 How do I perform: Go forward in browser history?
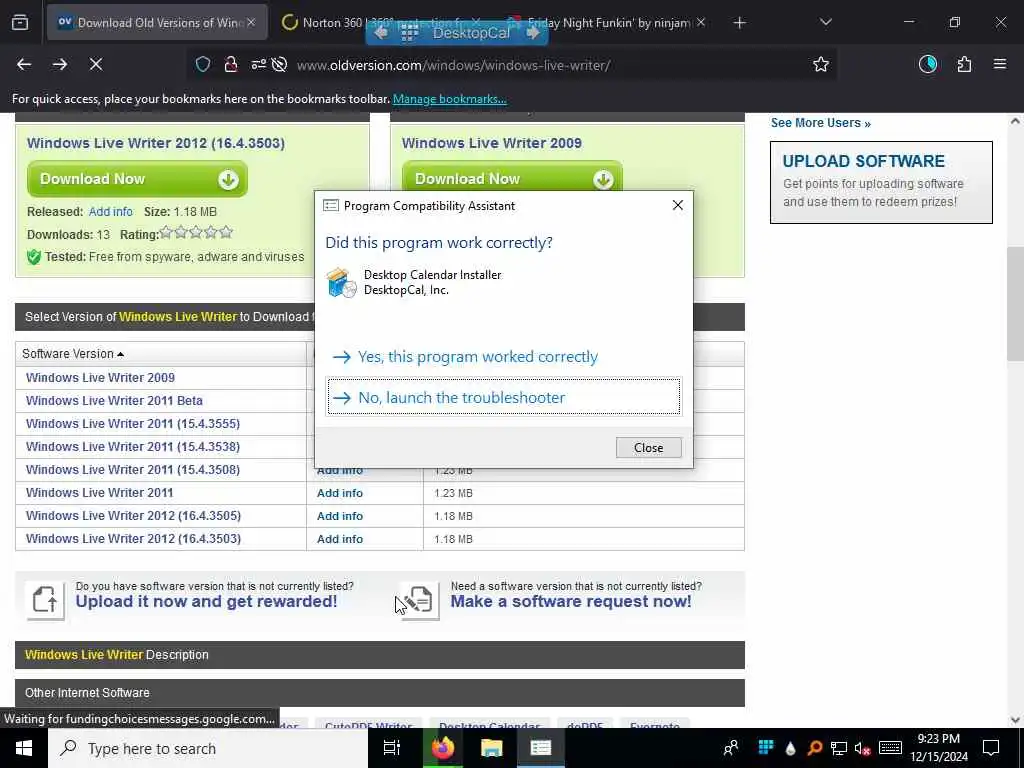click(x=59, y=64)
